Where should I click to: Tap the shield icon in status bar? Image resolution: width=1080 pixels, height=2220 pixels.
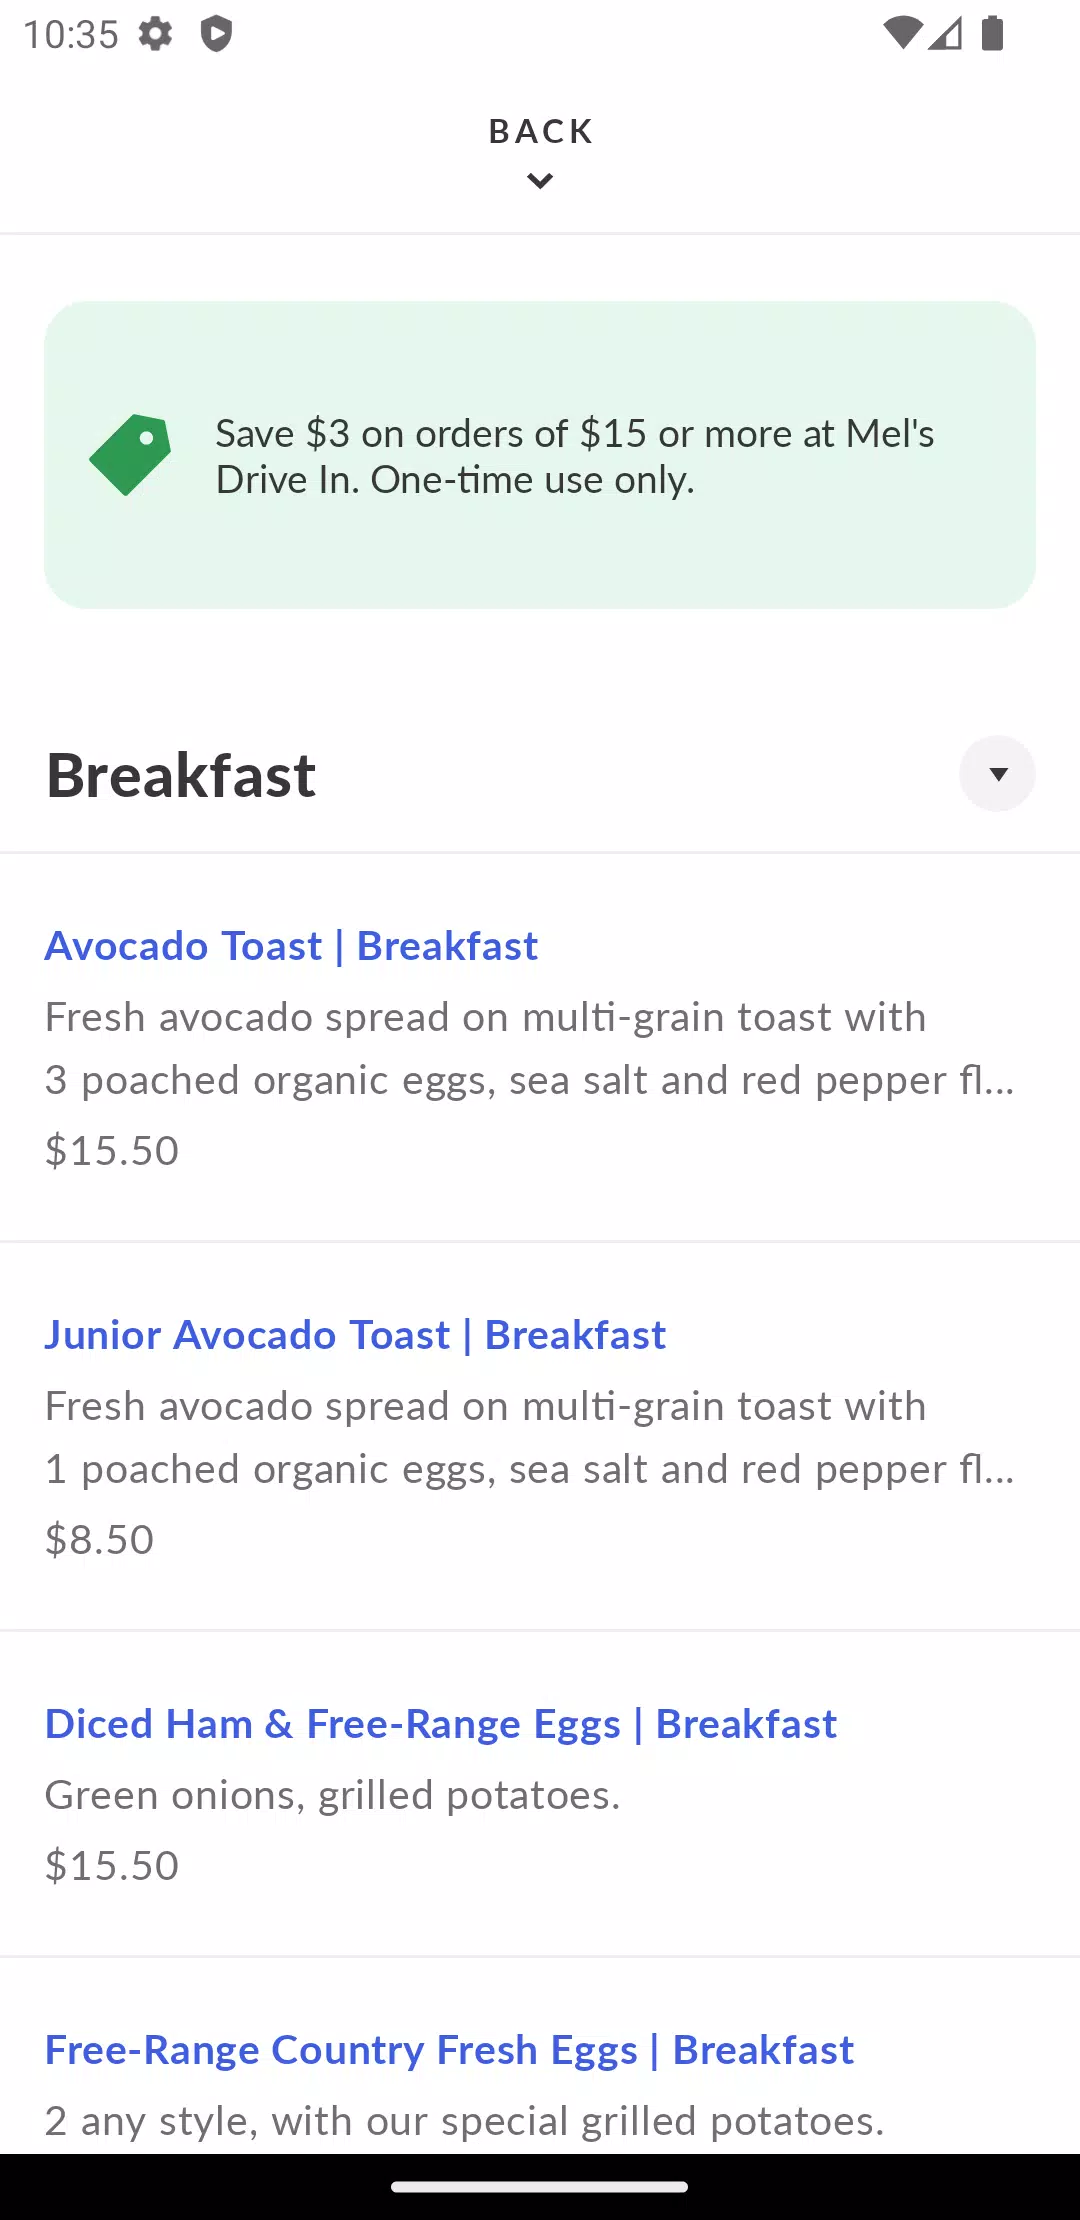pos(216,34)
